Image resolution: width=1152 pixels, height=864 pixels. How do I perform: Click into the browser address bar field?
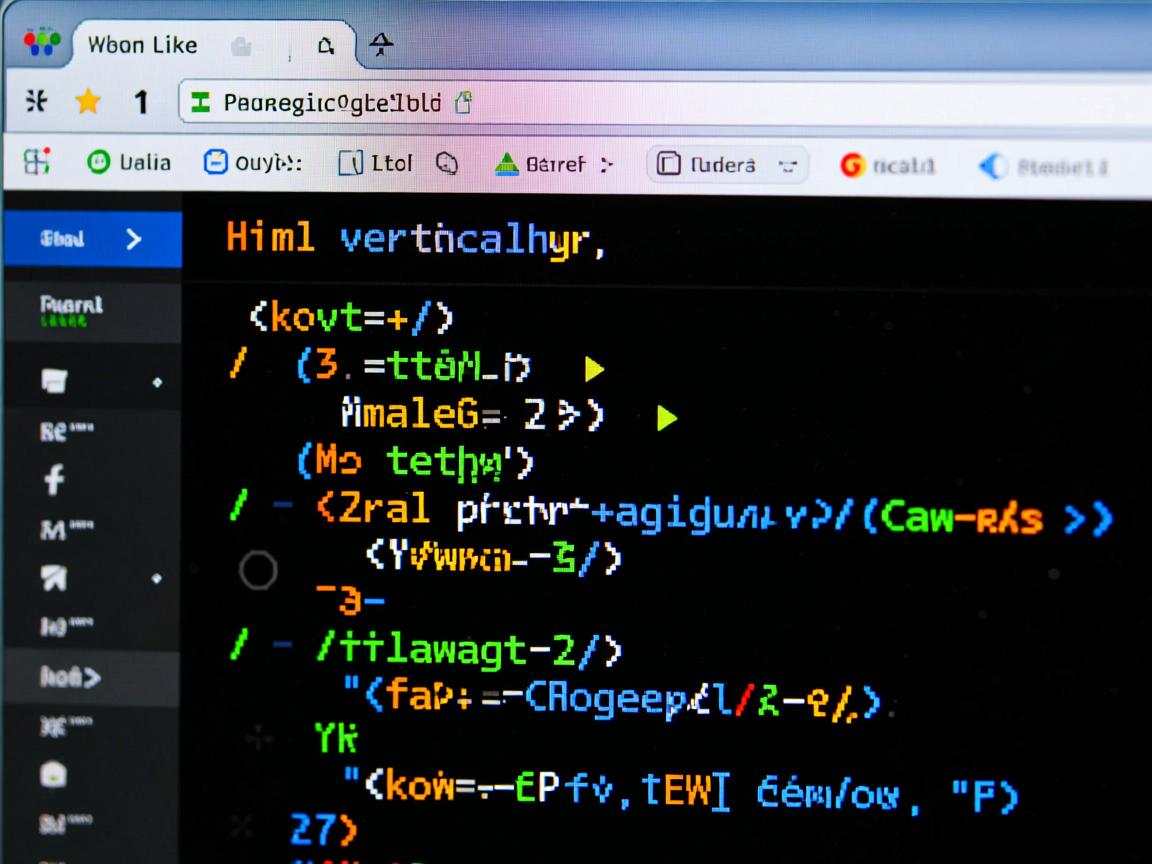(x=700, y=102)
